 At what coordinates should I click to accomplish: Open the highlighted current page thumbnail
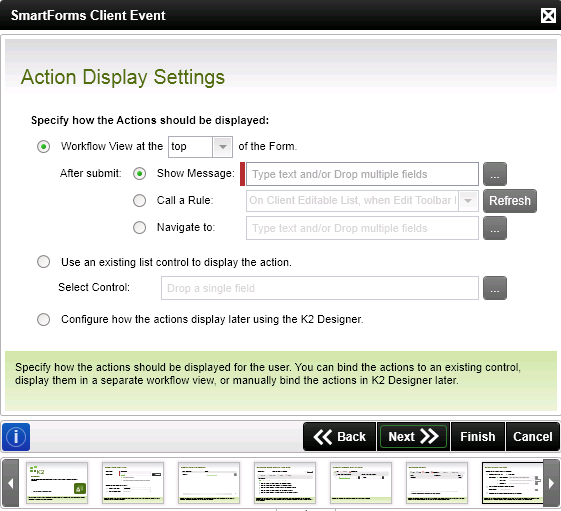[x=512, y=483]
